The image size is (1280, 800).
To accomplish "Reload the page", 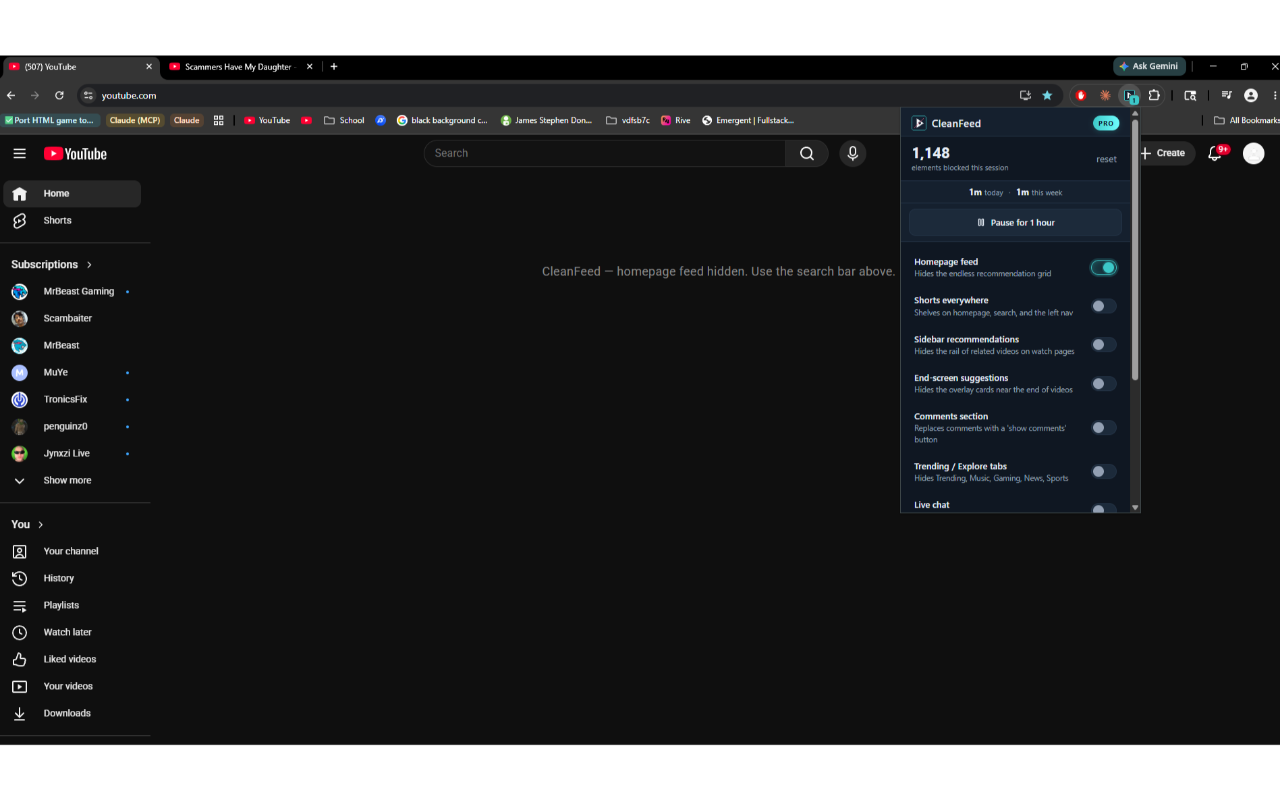I will (59, 95).
